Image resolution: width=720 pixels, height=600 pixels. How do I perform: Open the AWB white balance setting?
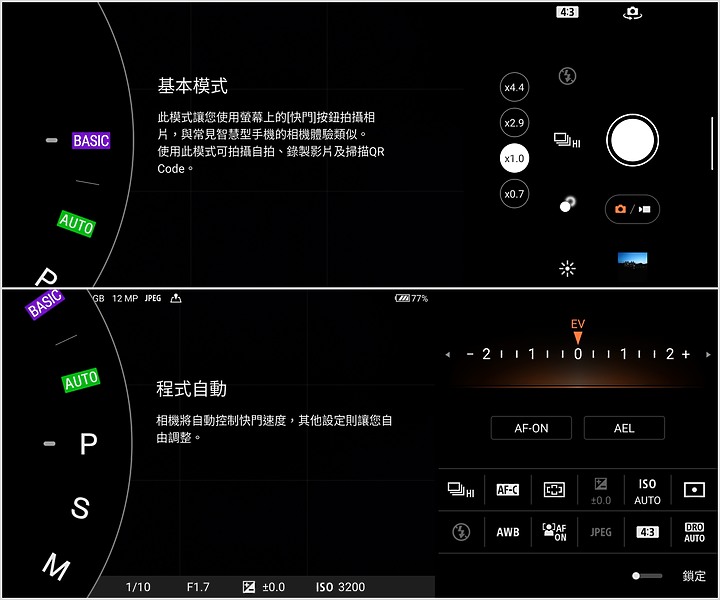tap(508, 532)
